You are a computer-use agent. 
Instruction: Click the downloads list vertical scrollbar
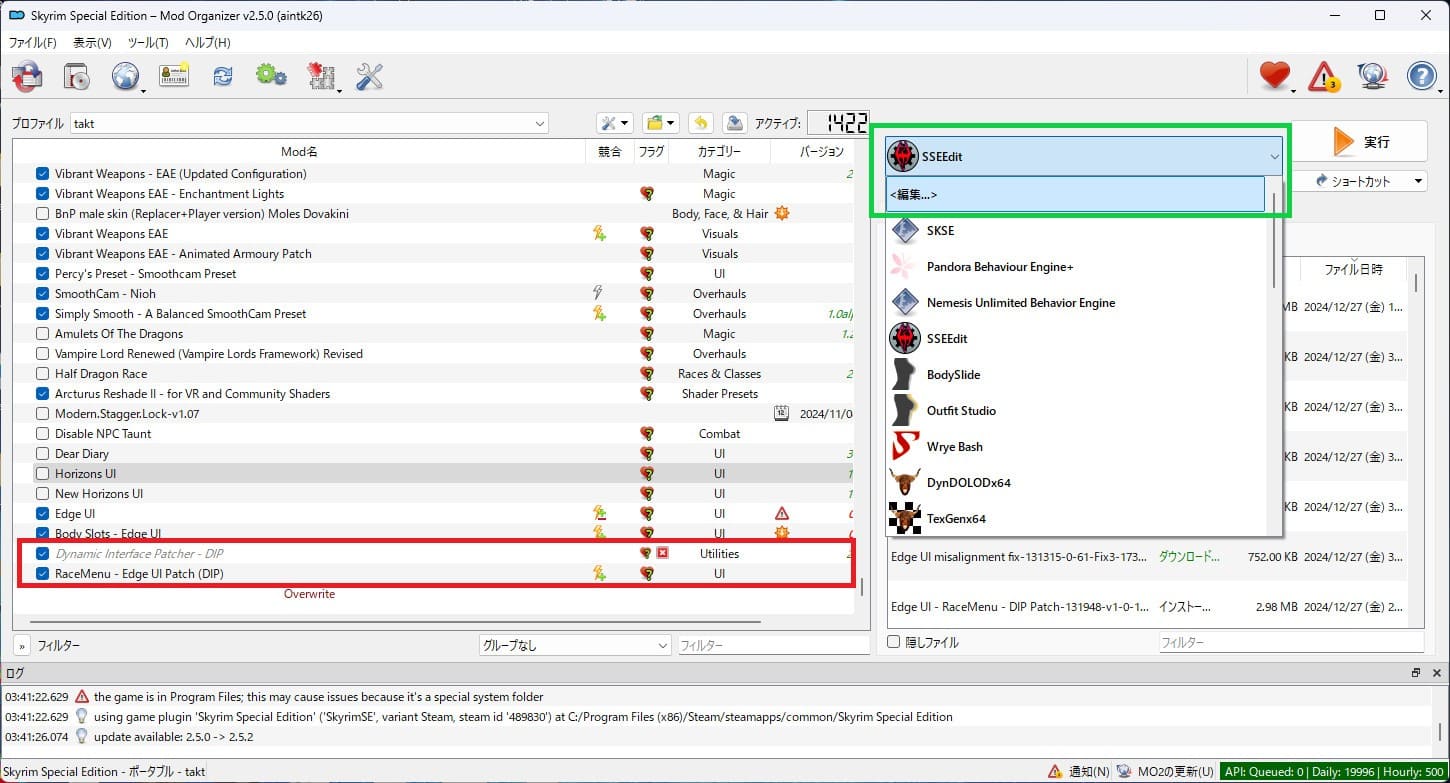pyautogui.click(x=1414, y=284)
